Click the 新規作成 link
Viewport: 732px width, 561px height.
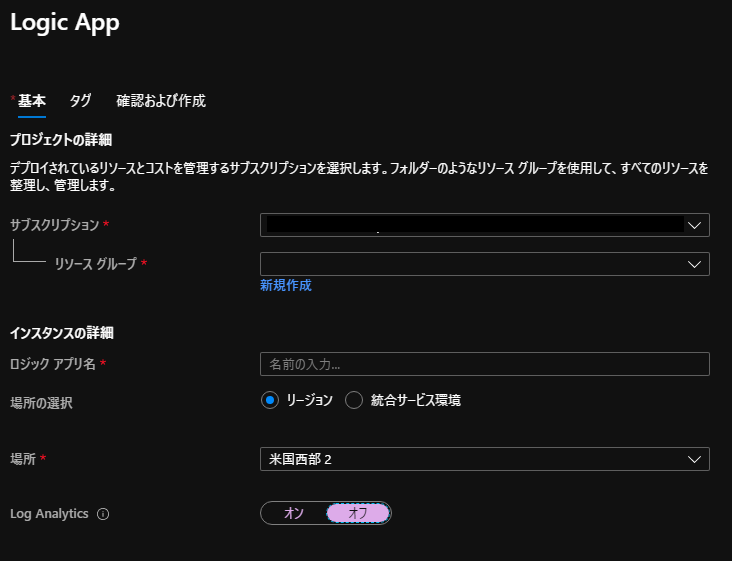[x=286, y=285]
